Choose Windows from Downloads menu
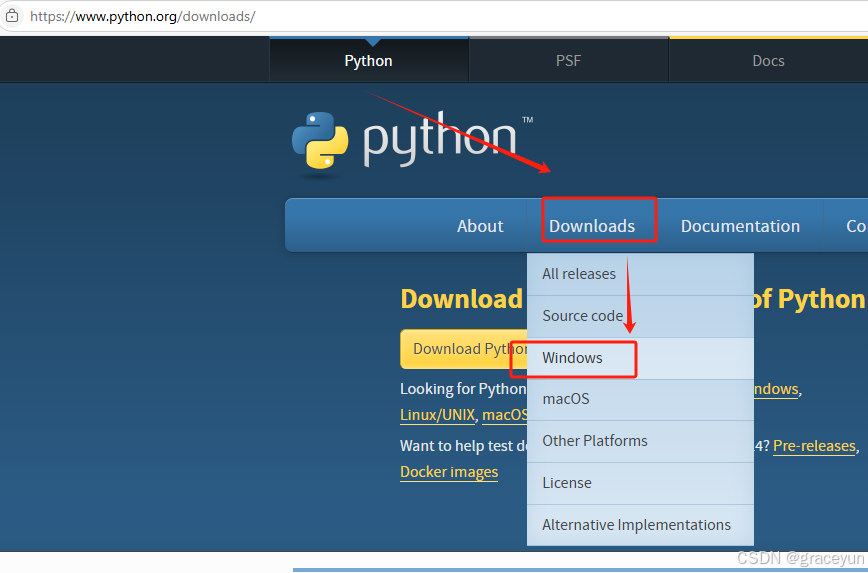 point(640,358)
